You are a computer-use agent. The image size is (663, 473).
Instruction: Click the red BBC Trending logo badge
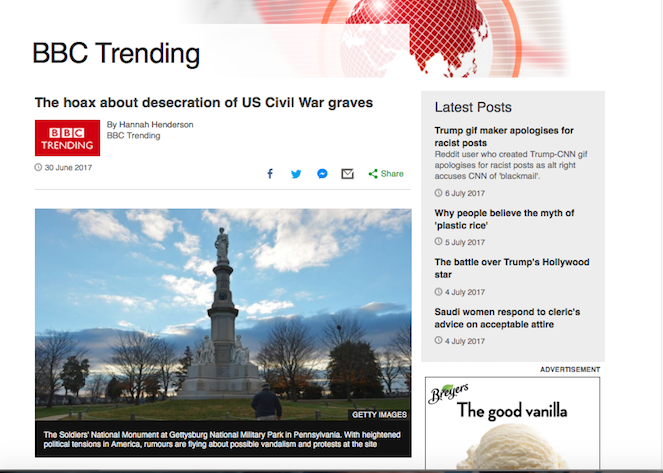[67, 138]
